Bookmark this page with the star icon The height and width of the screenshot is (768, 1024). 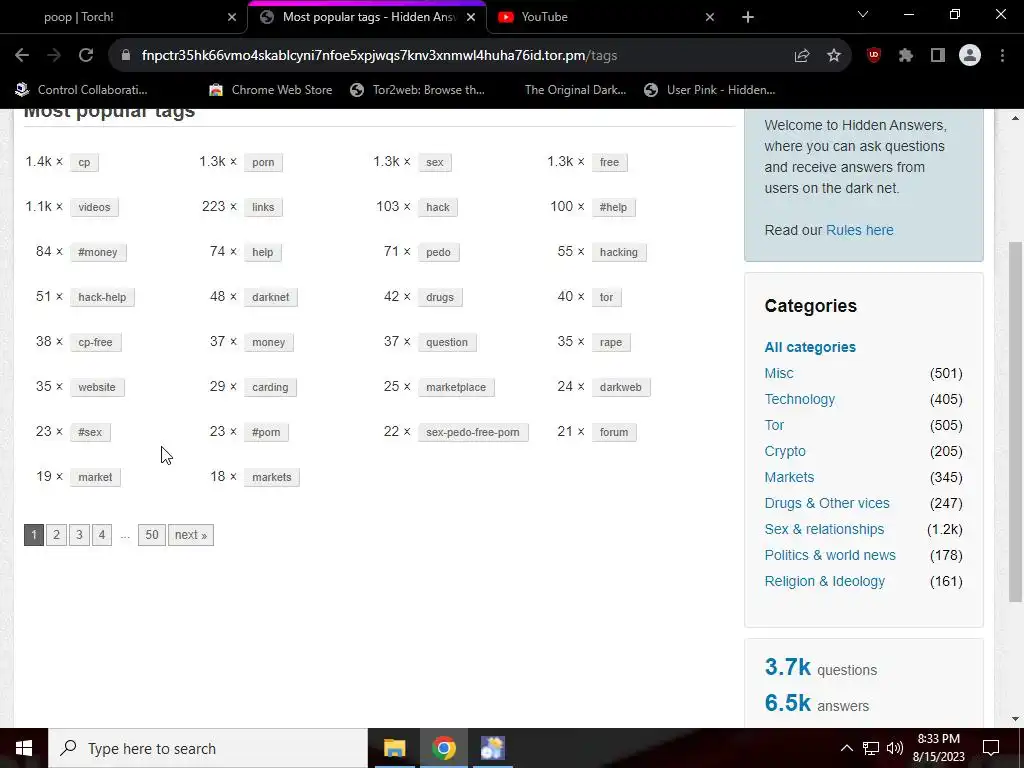(834, 56)
